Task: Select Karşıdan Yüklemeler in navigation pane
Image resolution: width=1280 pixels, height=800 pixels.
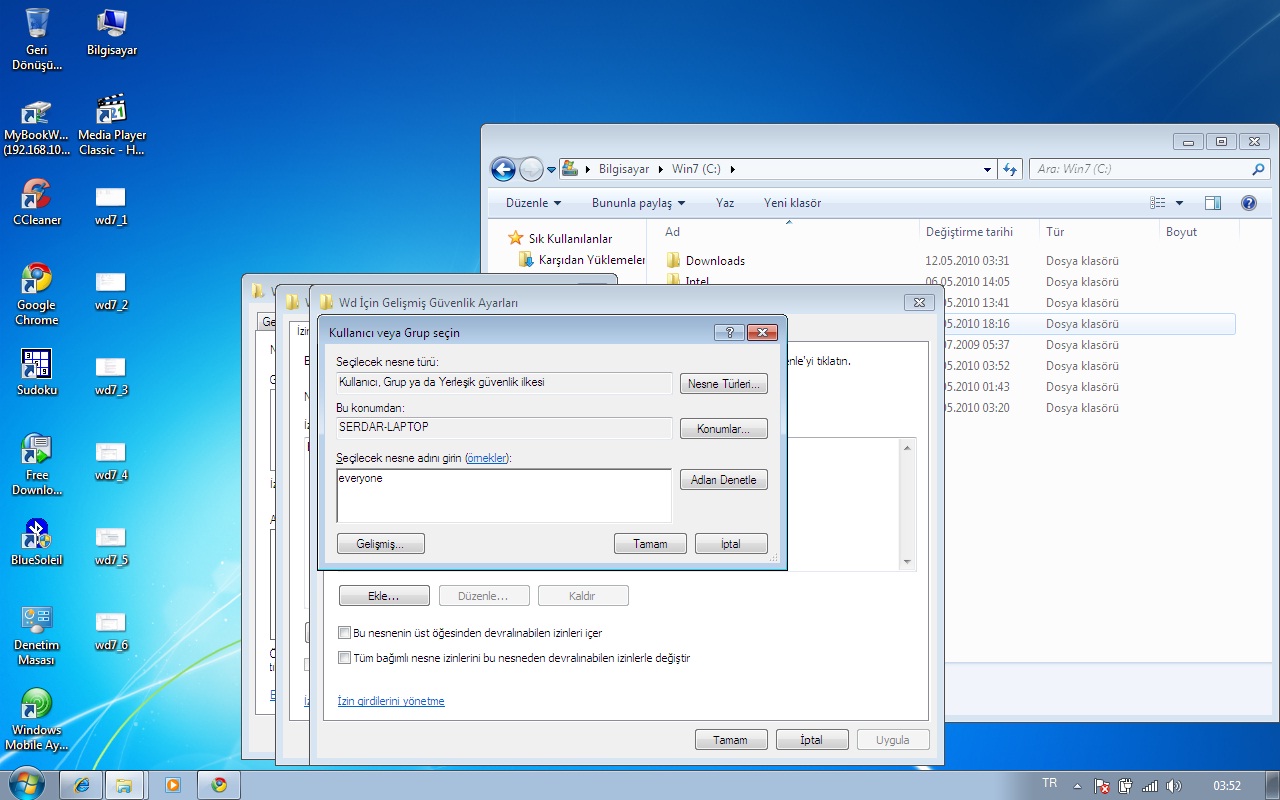Action: click(x=581, y=260)
